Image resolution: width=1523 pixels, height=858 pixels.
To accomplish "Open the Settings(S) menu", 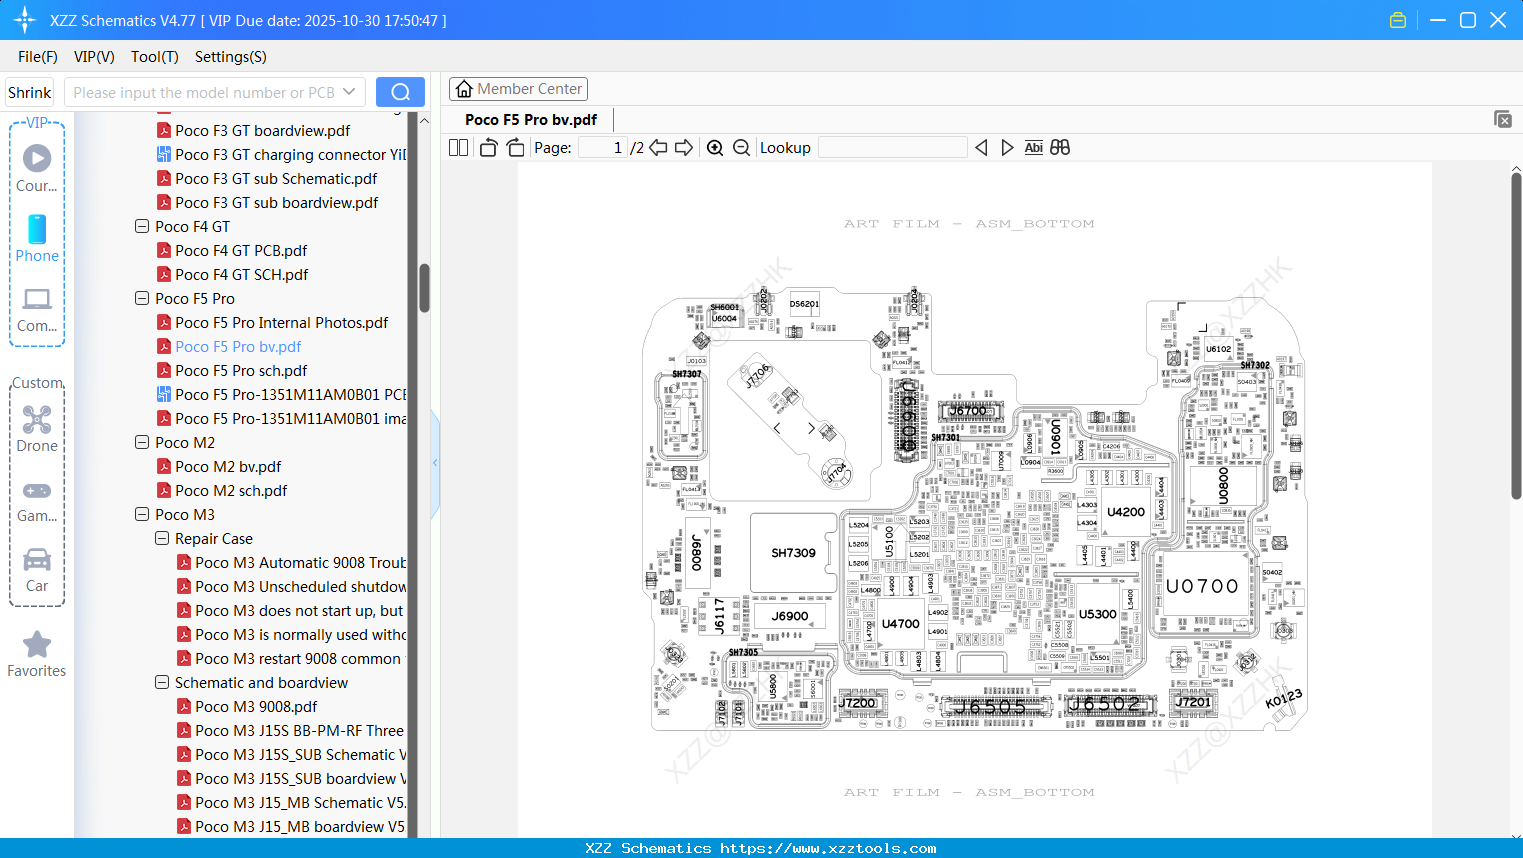I will (231, 57).
